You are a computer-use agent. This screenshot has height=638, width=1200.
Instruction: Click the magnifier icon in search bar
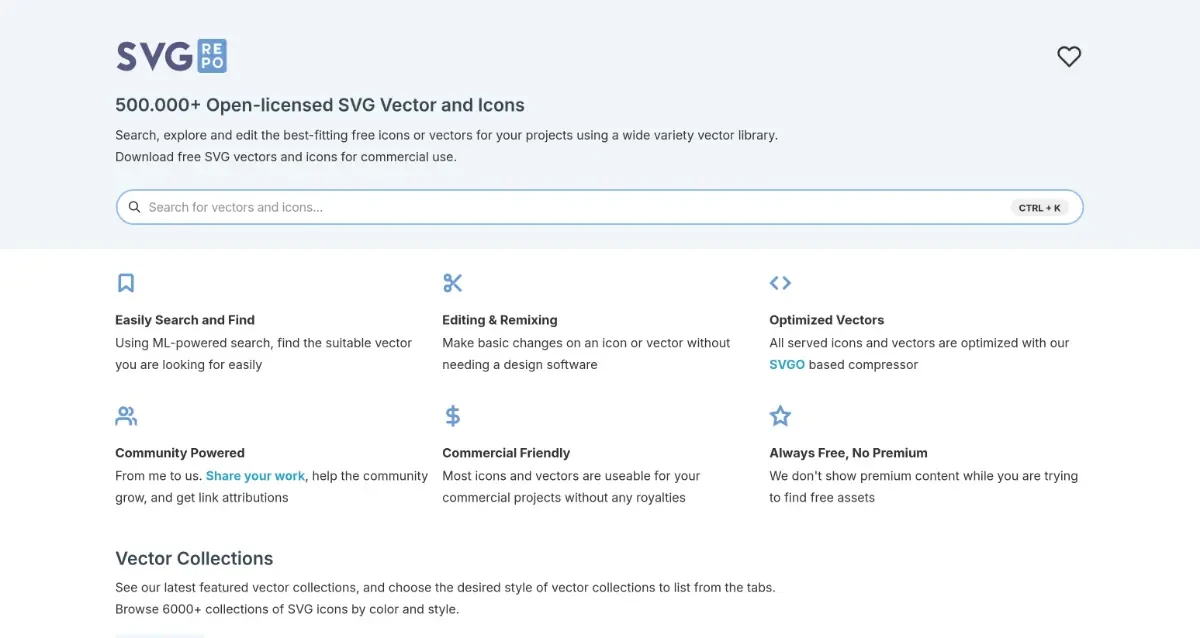tap(134, 207)
